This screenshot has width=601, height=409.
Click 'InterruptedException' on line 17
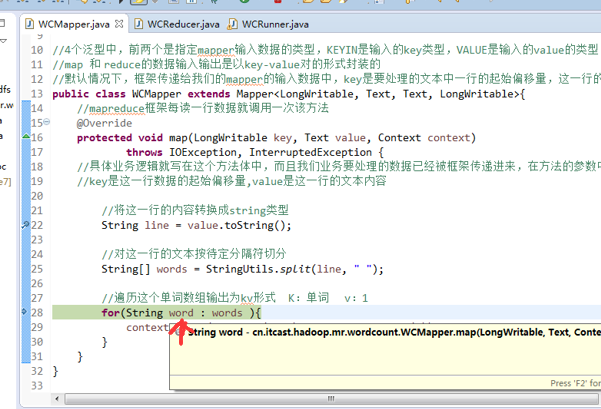click(x=310, y=152)
